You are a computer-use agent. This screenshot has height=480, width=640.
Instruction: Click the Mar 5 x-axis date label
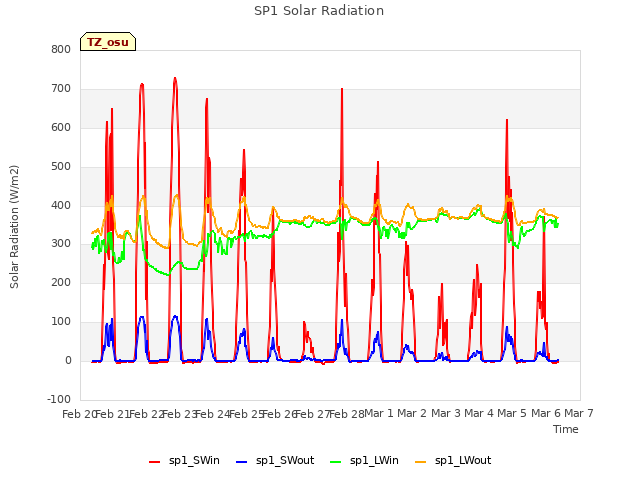[512, 413]
